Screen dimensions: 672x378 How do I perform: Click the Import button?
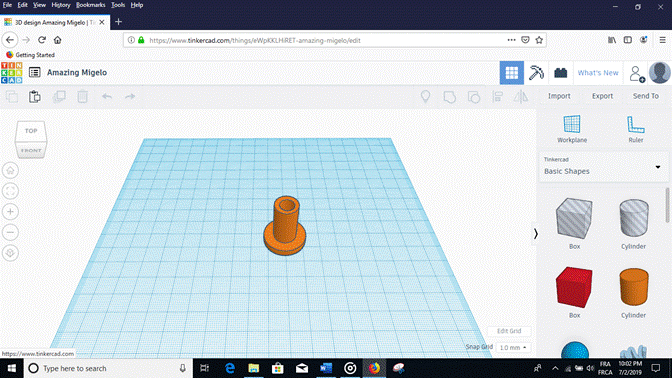[559, 96]
